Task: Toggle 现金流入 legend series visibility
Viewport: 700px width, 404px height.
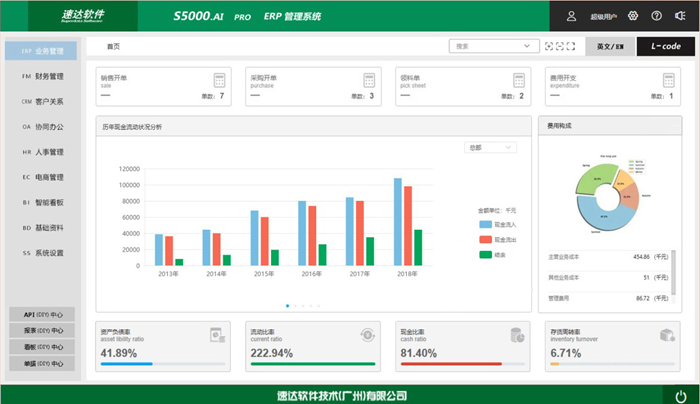Action: (486, 225)
